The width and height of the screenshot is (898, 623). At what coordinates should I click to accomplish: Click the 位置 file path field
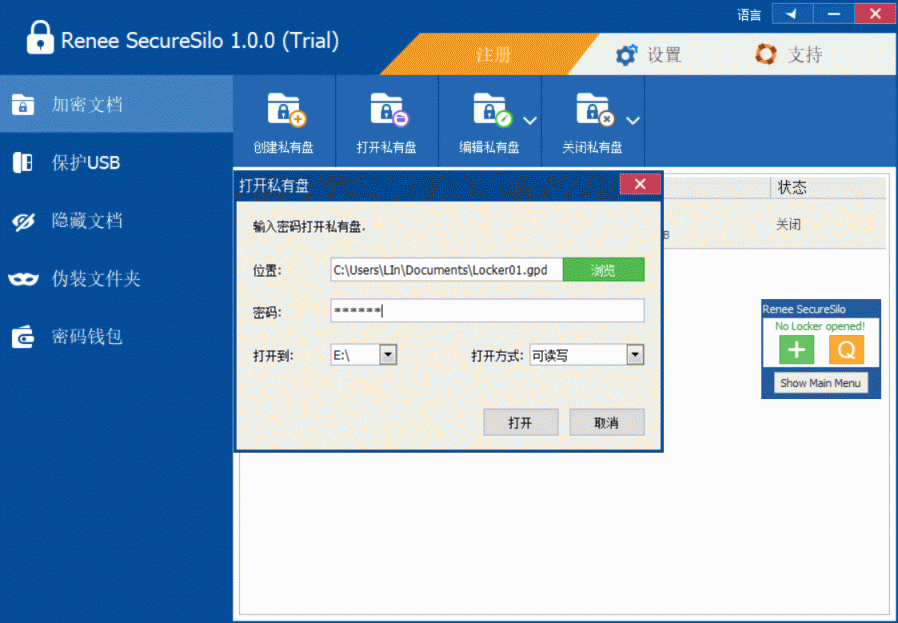point(446,270)
